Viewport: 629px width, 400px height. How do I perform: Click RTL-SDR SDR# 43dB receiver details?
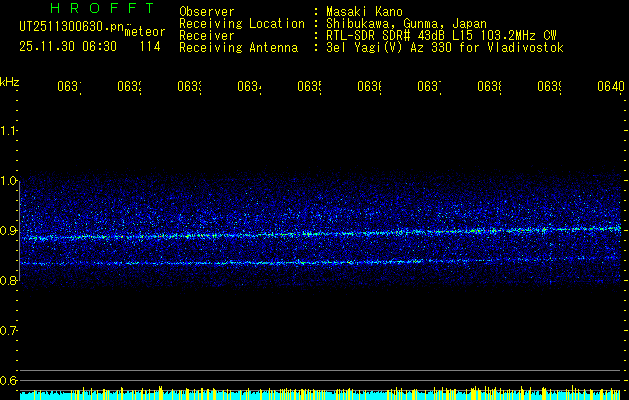tap(441, 36)
